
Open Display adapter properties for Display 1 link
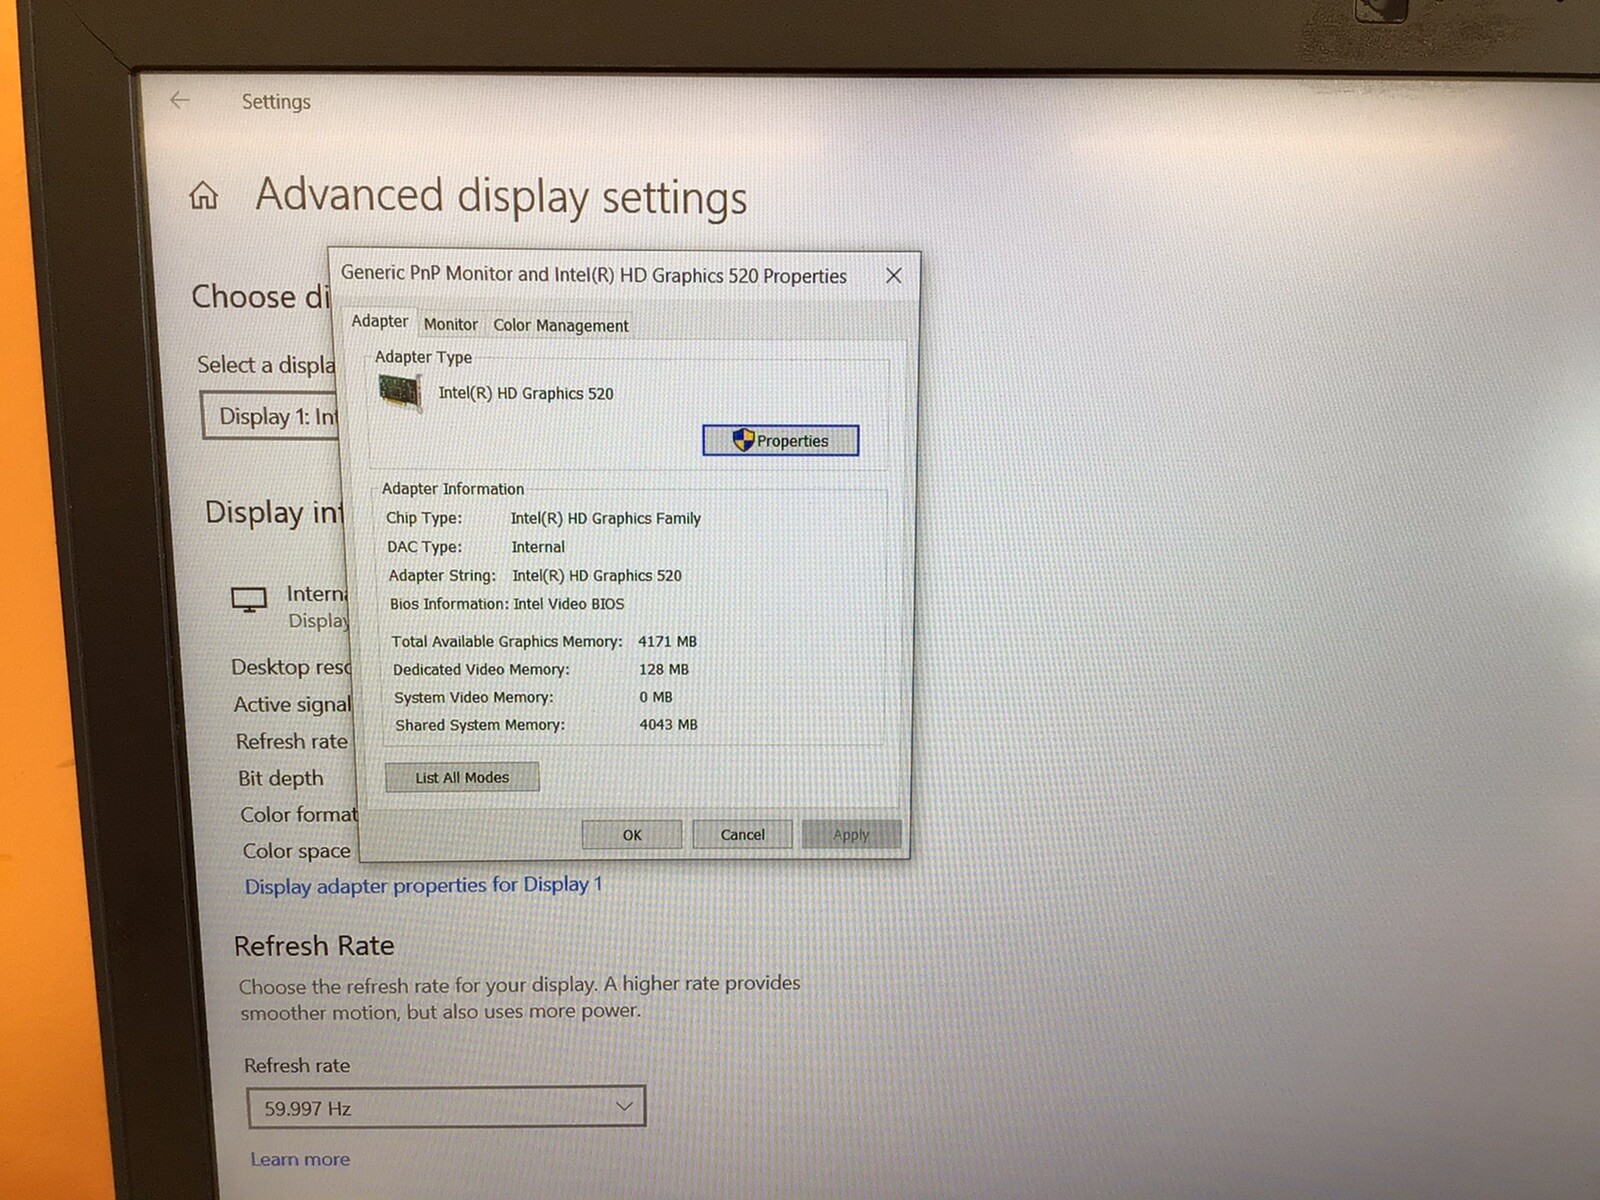coord(424,885)
